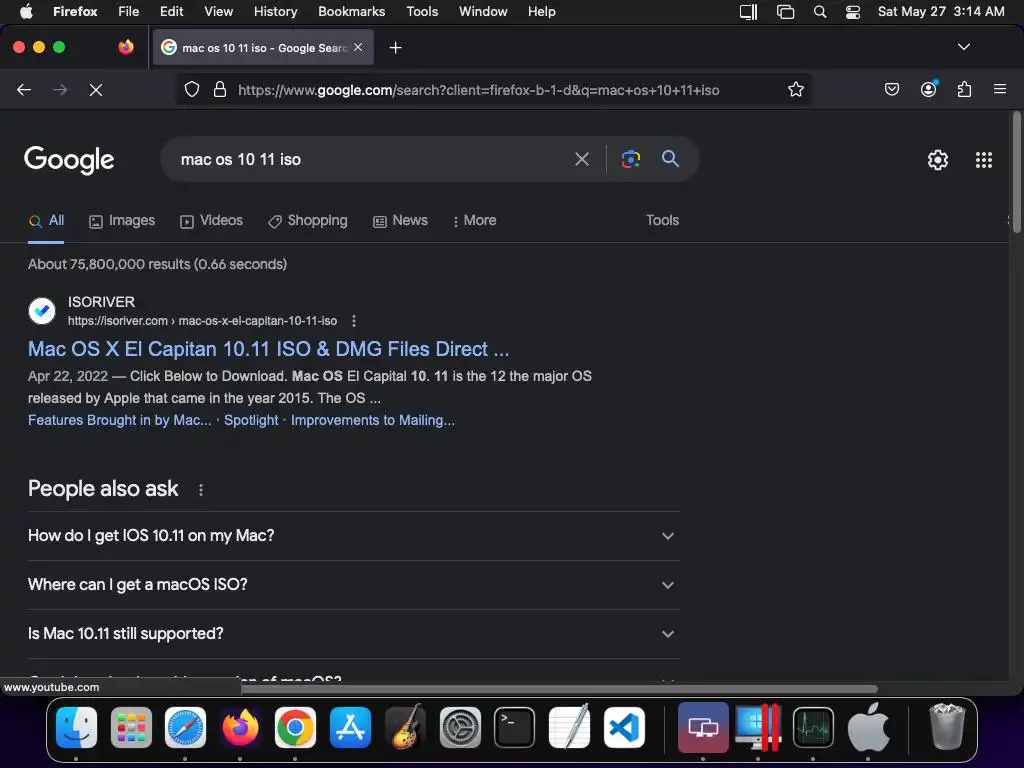Viewport: 1024px width, 768px height.
Task: Open the History menu
Action: pyautogui.click(x=275, y=12)
